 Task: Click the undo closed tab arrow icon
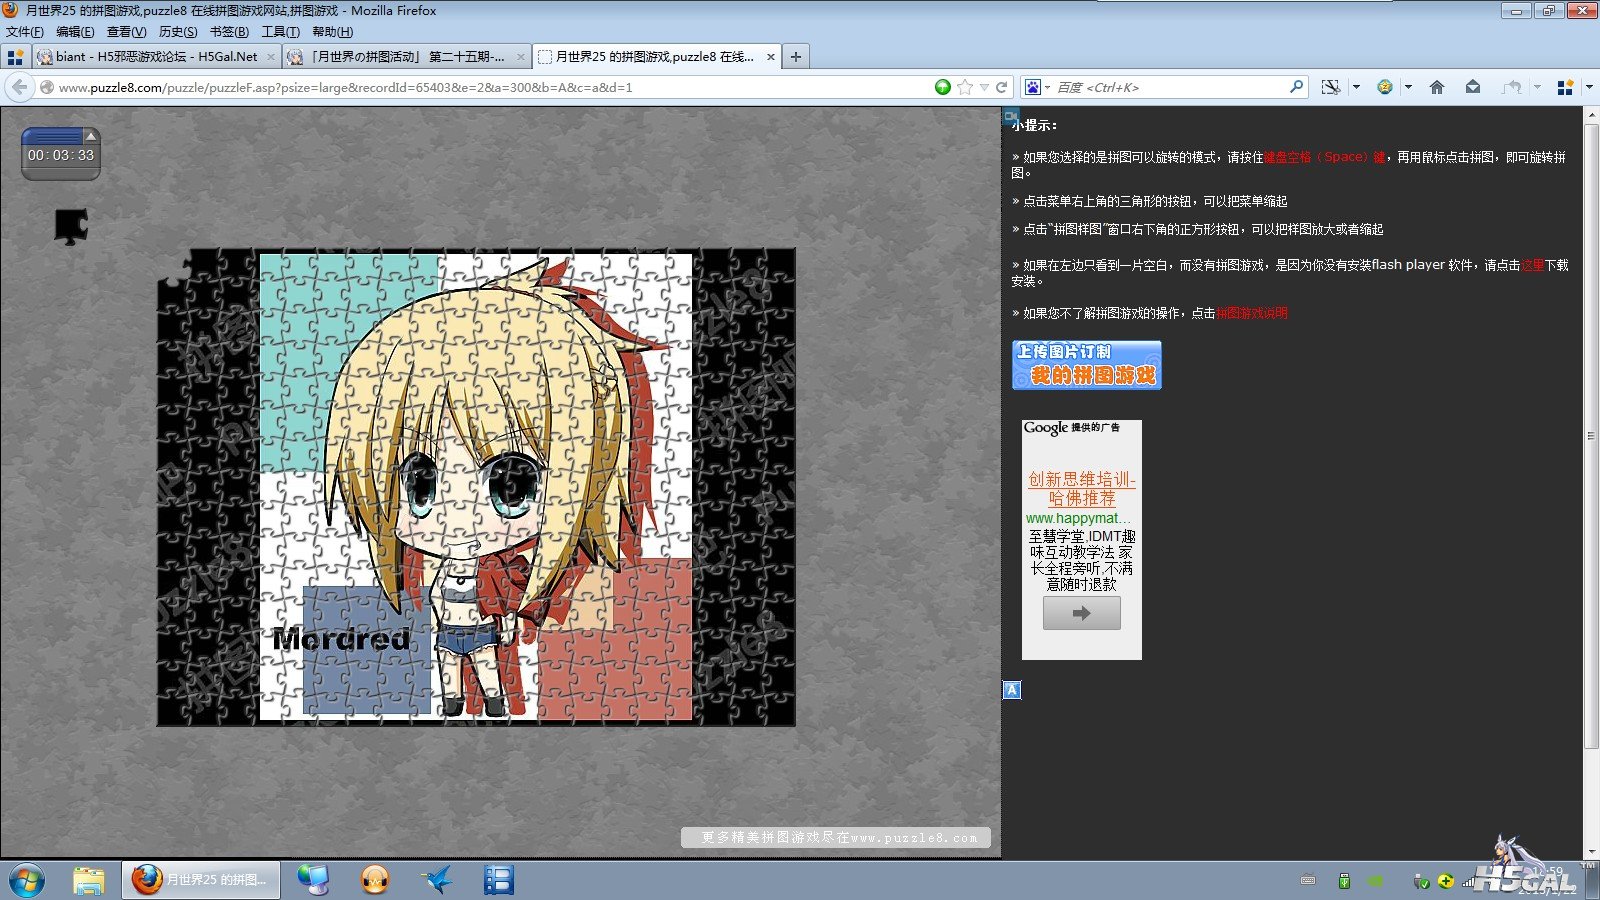[1513, 87]
